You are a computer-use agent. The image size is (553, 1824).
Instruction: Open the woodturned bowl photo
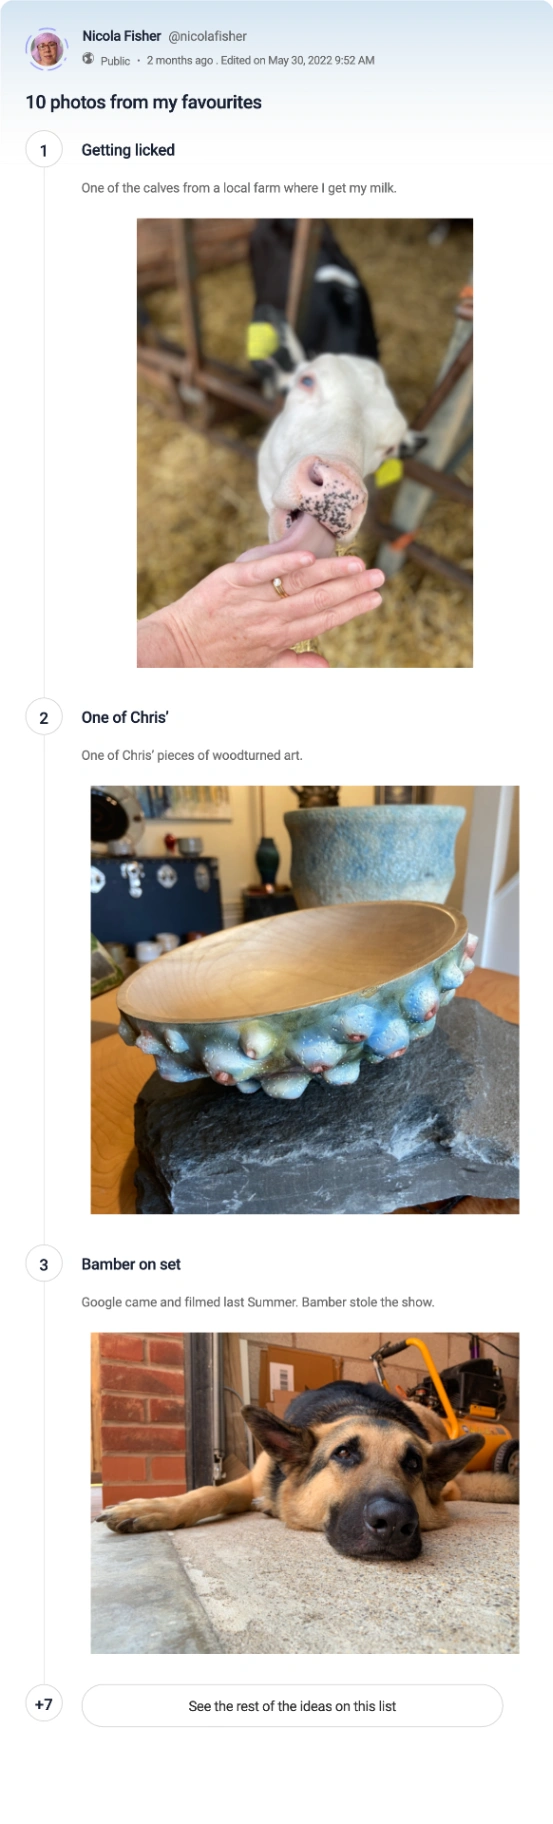[305, 1000]
